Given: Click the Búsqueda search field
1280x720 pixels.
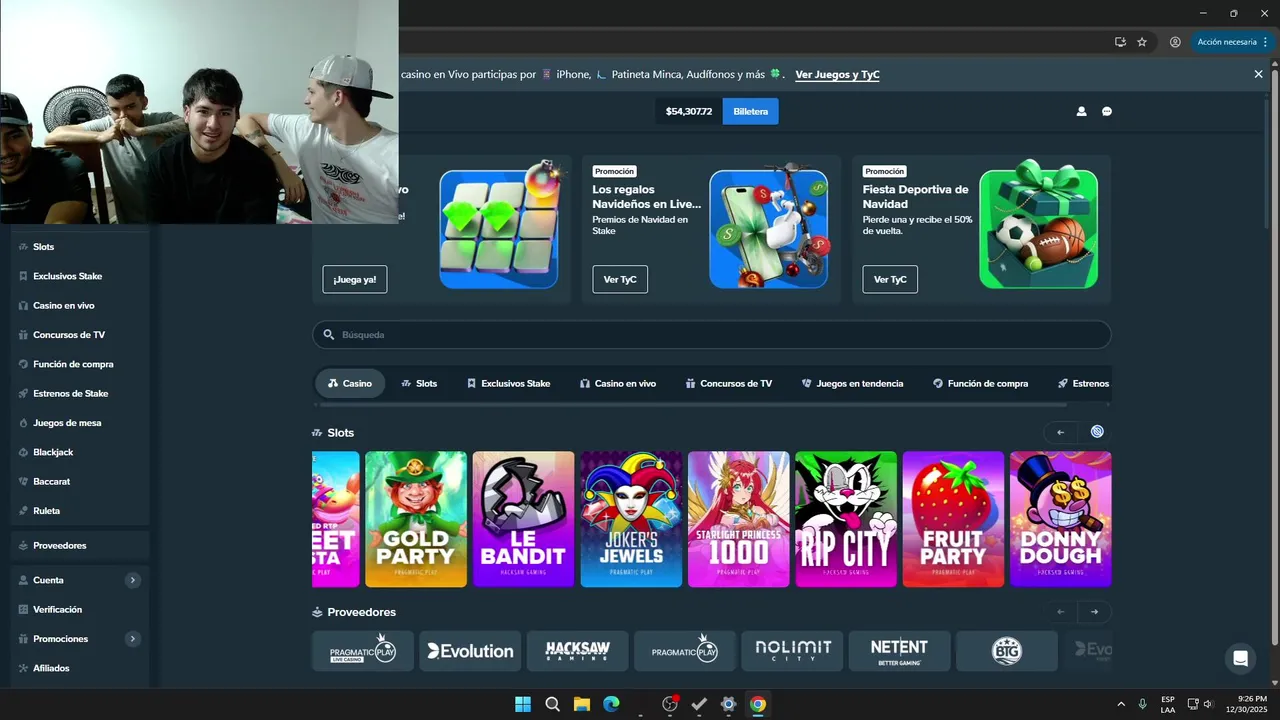Looking at the screenshot, I should tap(711, 335).
